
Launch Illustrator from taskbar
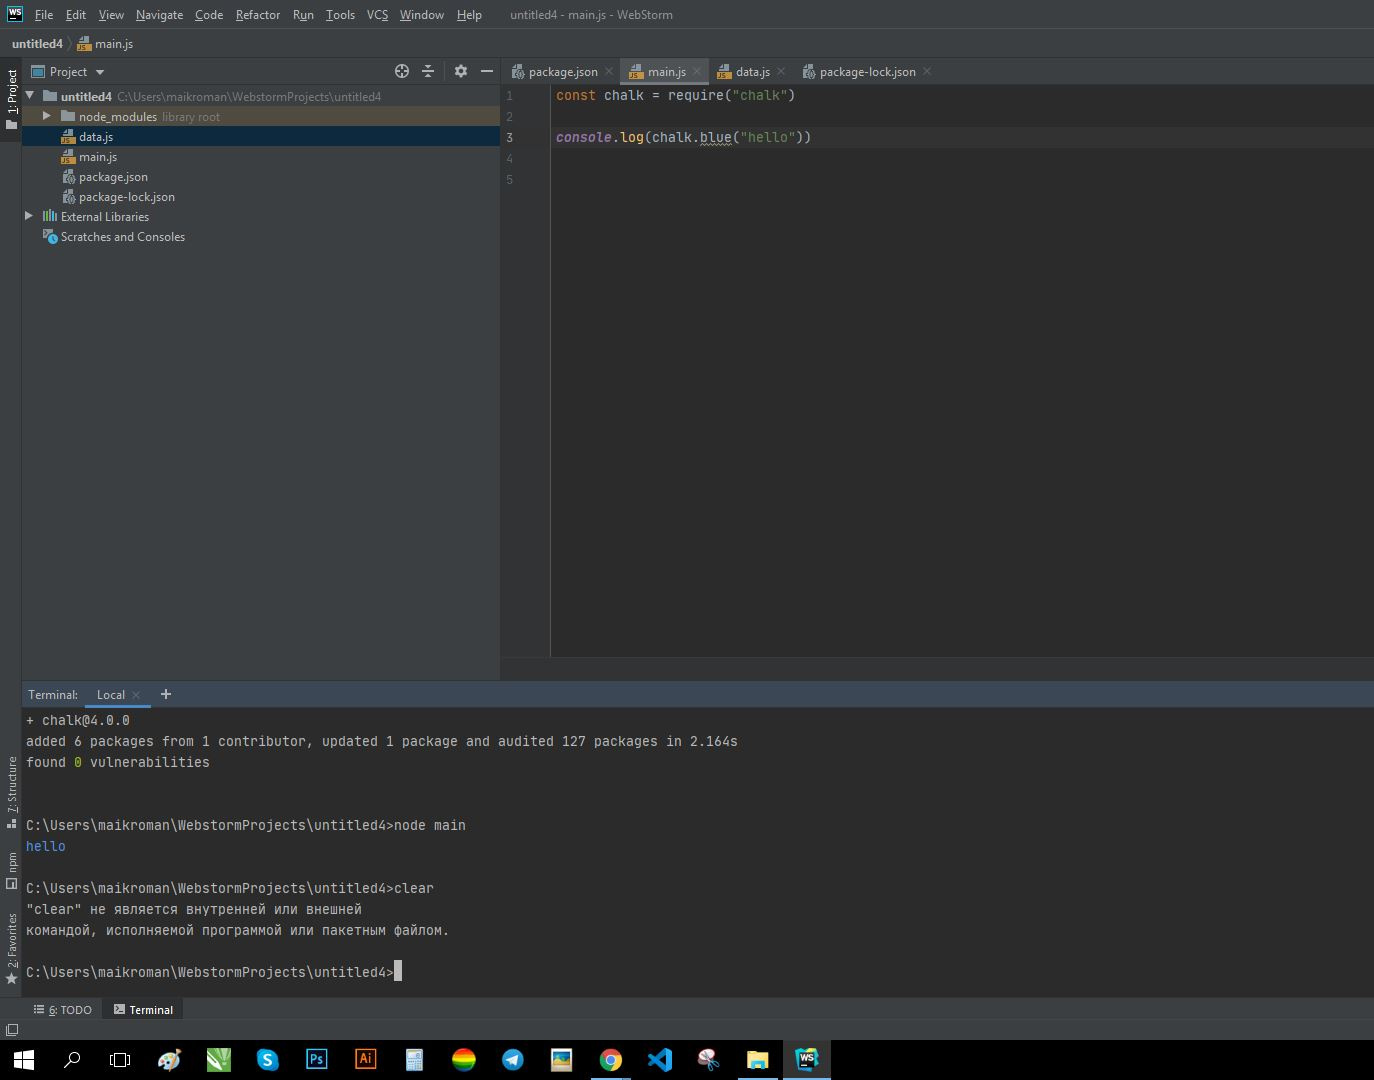click(365, 1060)
